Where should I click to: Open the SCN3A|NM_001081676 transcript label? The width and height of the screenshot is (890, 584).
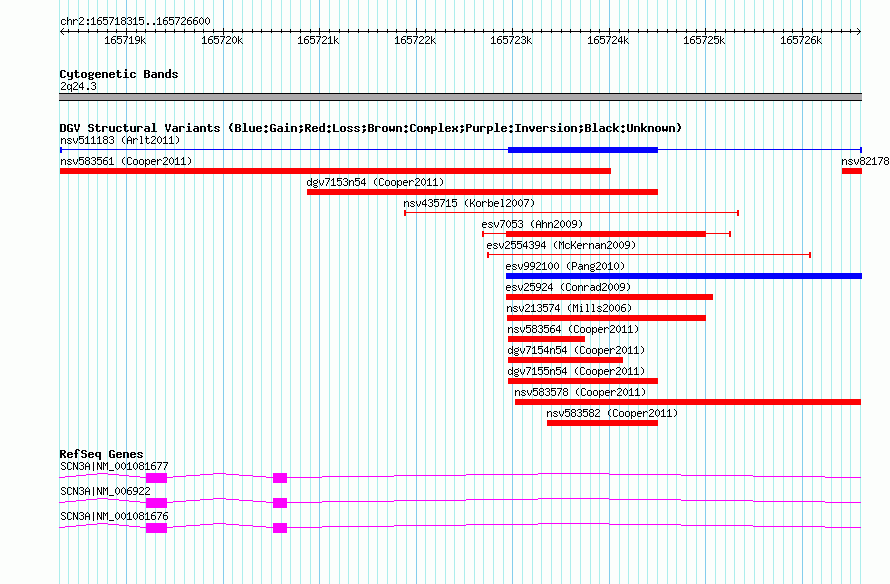pyautogui.click(x=114, y=516)
